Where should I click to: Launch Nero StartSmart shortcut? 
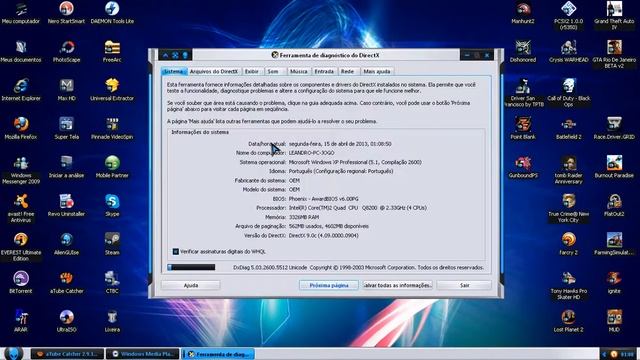[66, 13]
